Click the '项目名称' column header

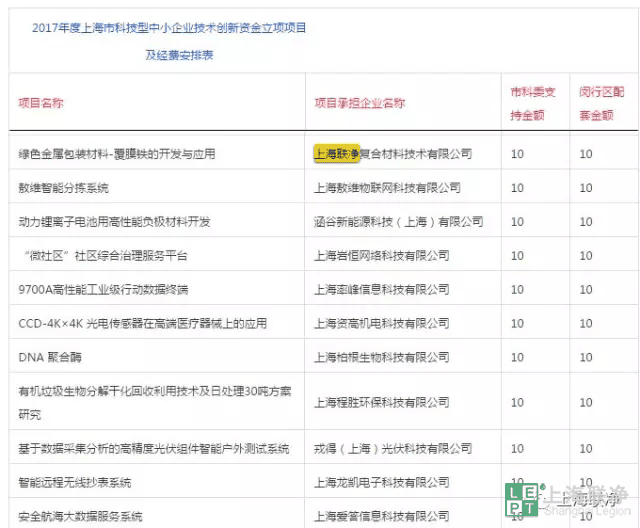[x=41, y=103]
